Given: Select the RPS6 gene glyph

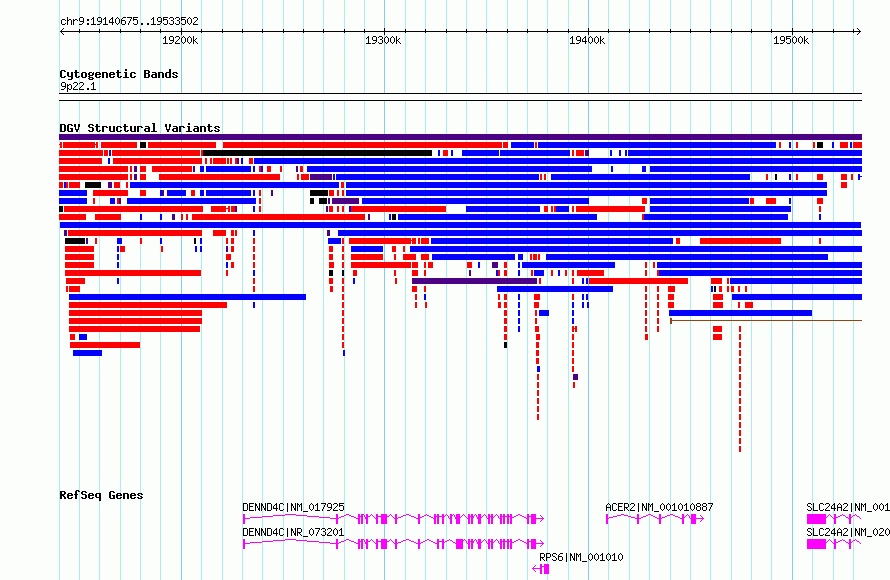Looking at the screenshot, I should coord(541,569).
